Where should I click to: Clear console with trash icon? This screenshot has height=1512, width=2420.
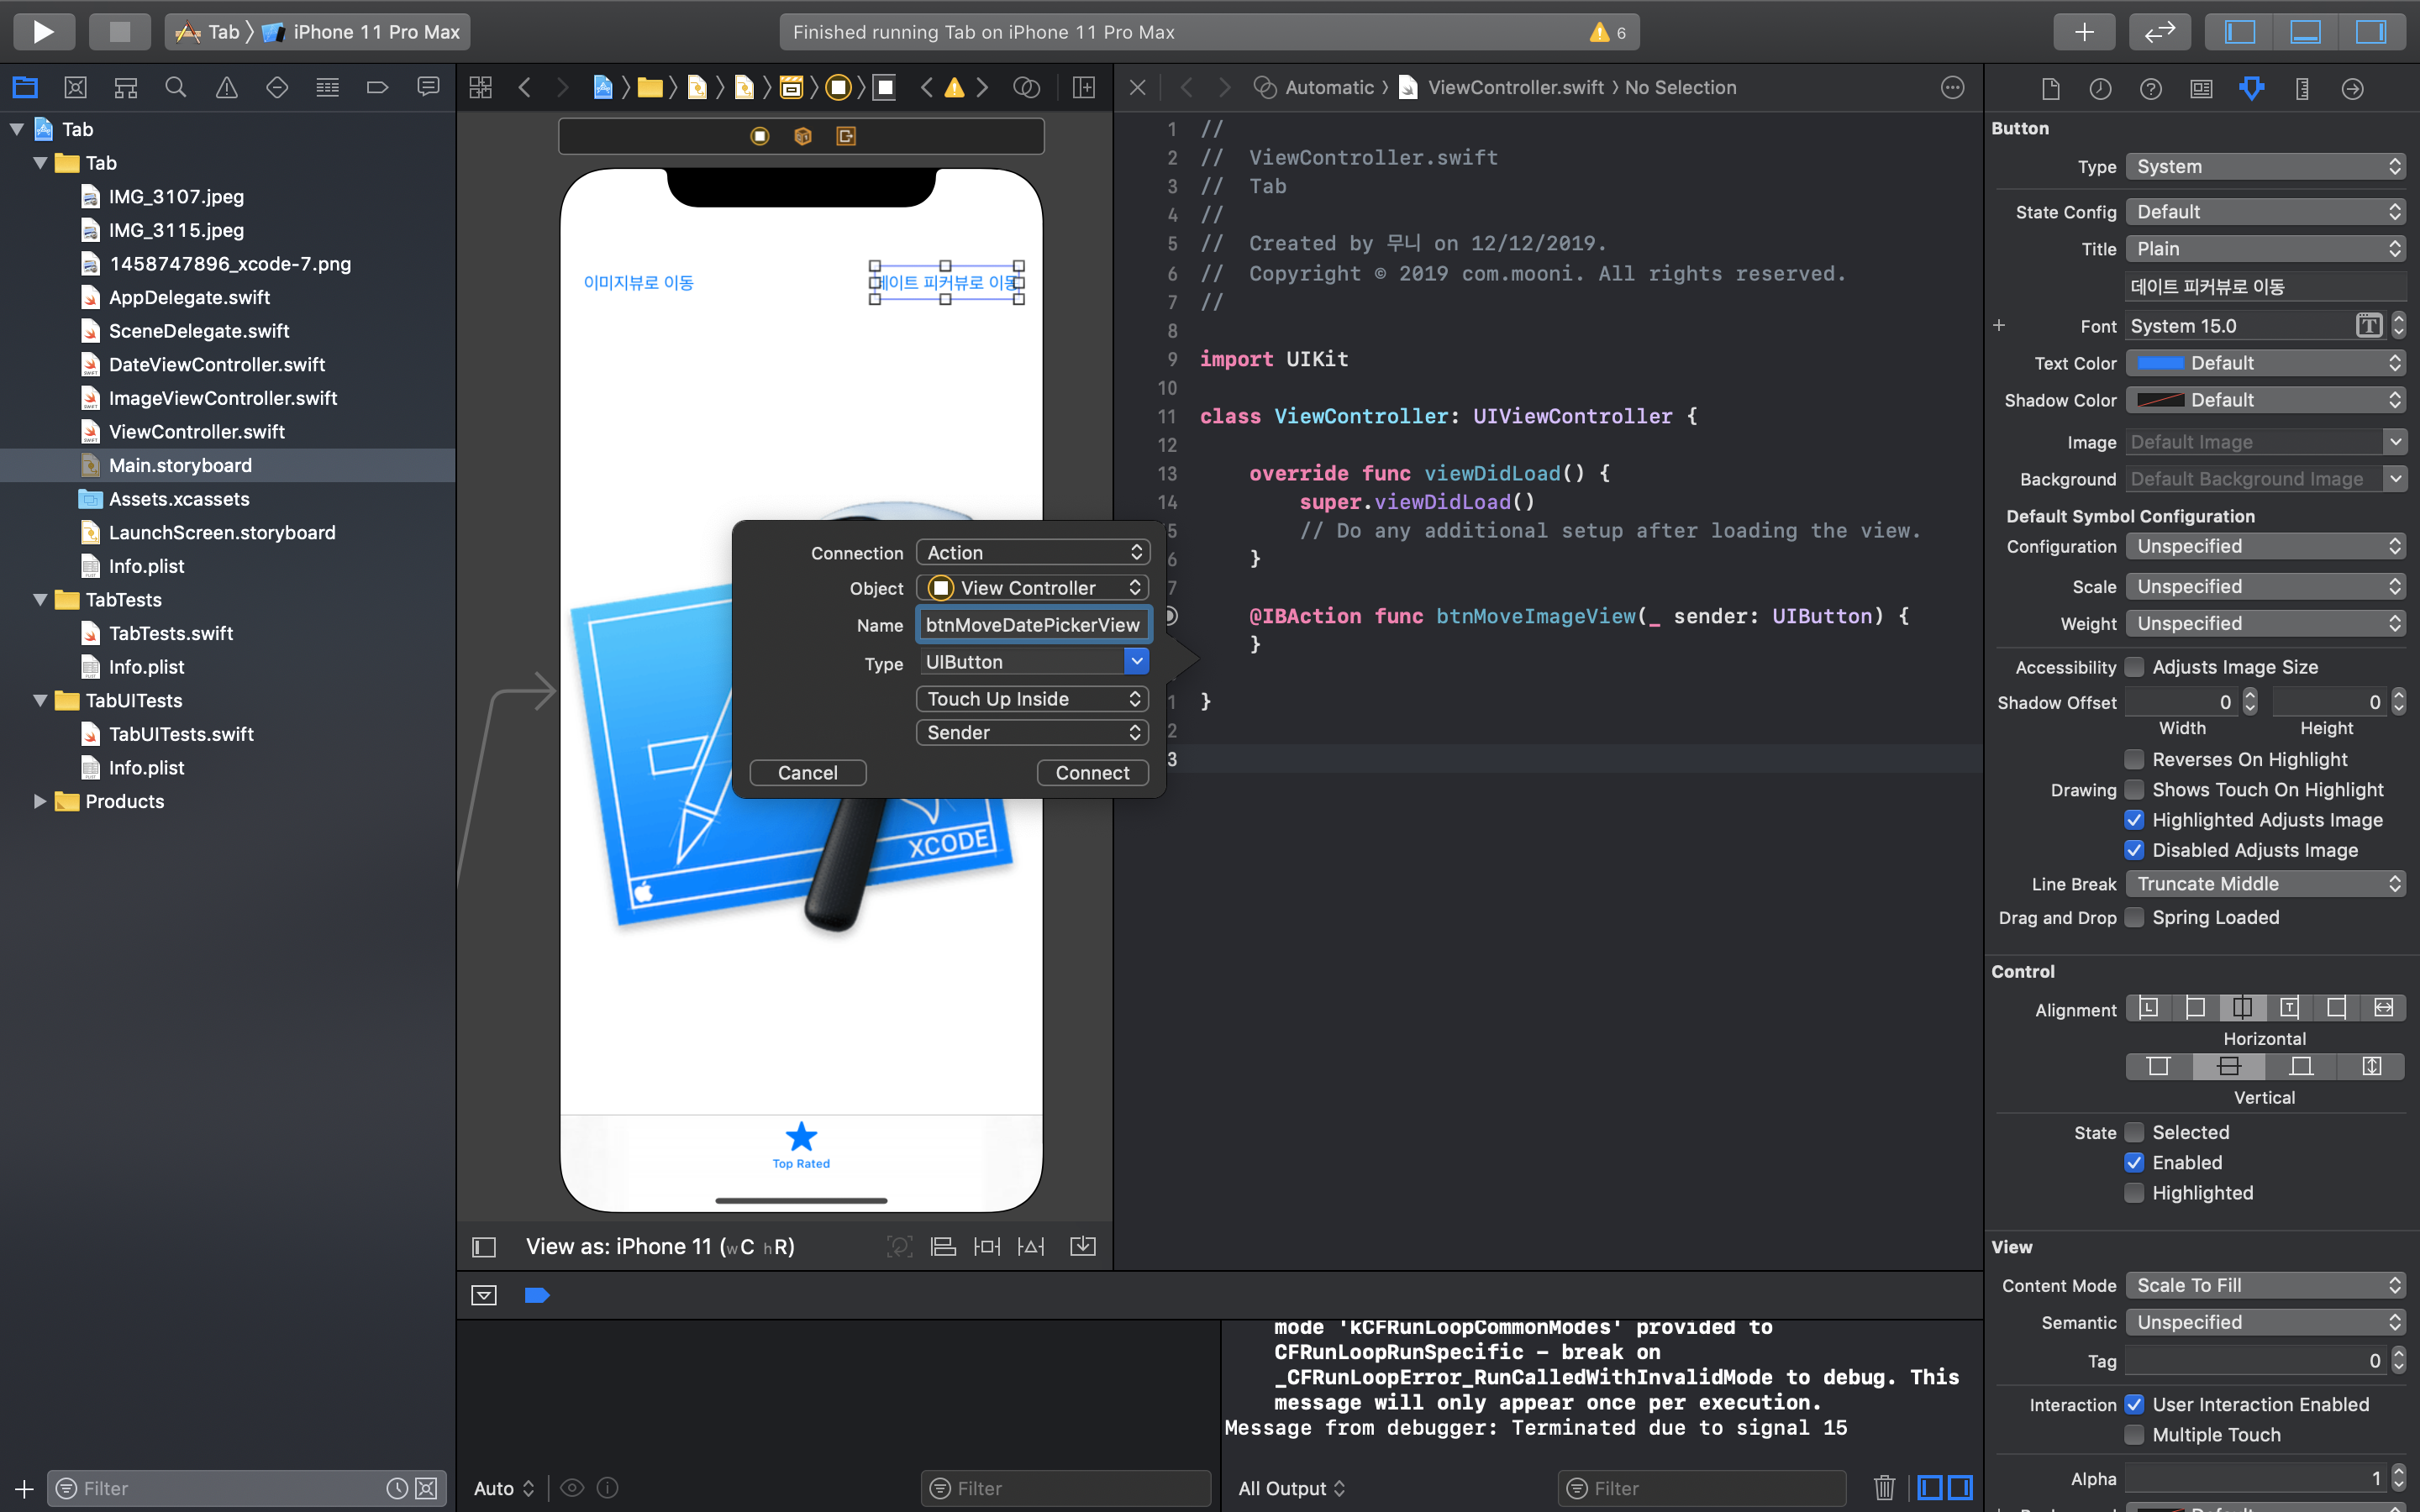[1884, 1488]
